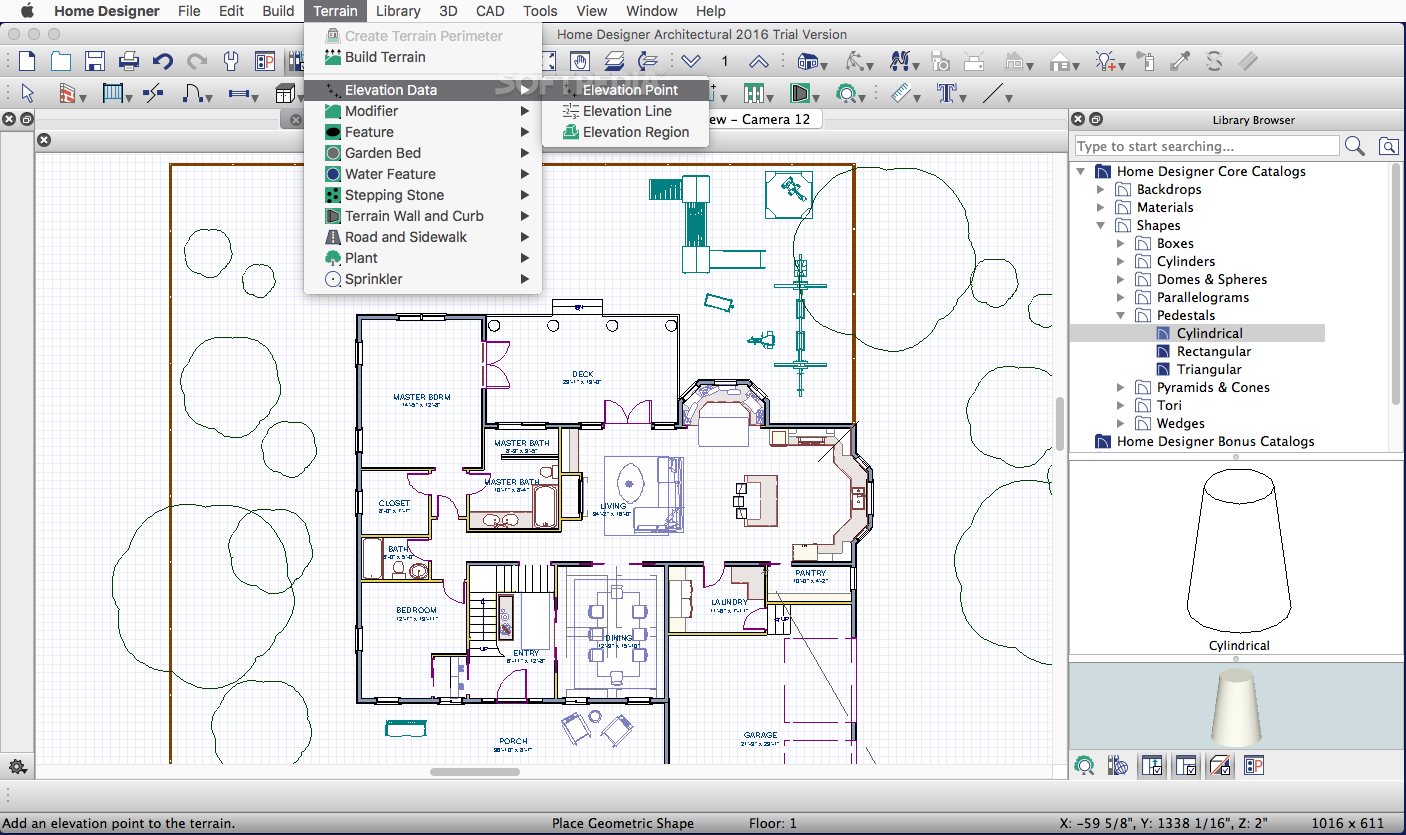Expand the Cylinders folder
This screenshot has height=835, width=1406.
click(1121, 261)
